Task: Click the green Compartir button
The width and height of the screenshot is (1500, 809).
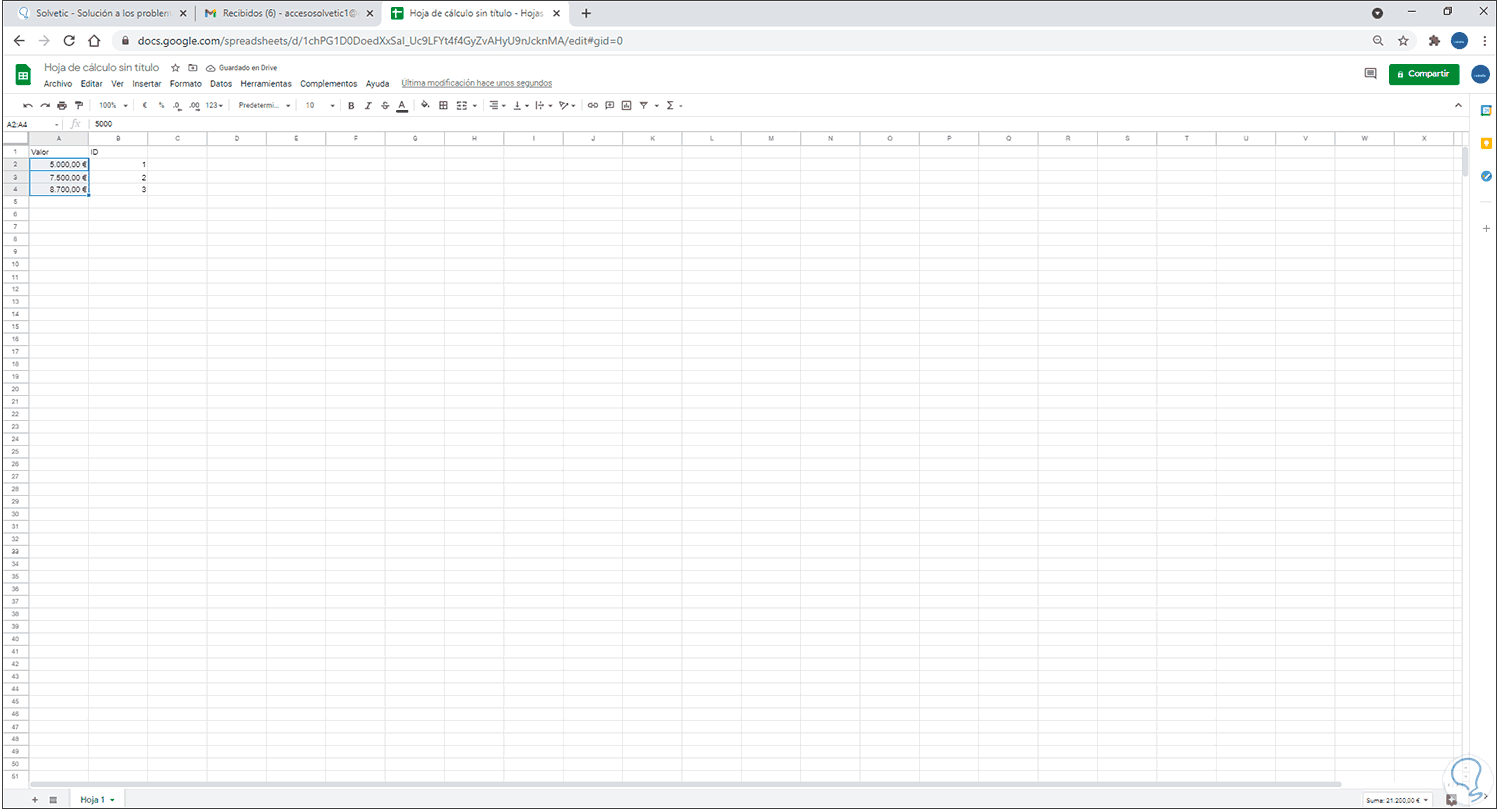Action: tap(1424, 74)
